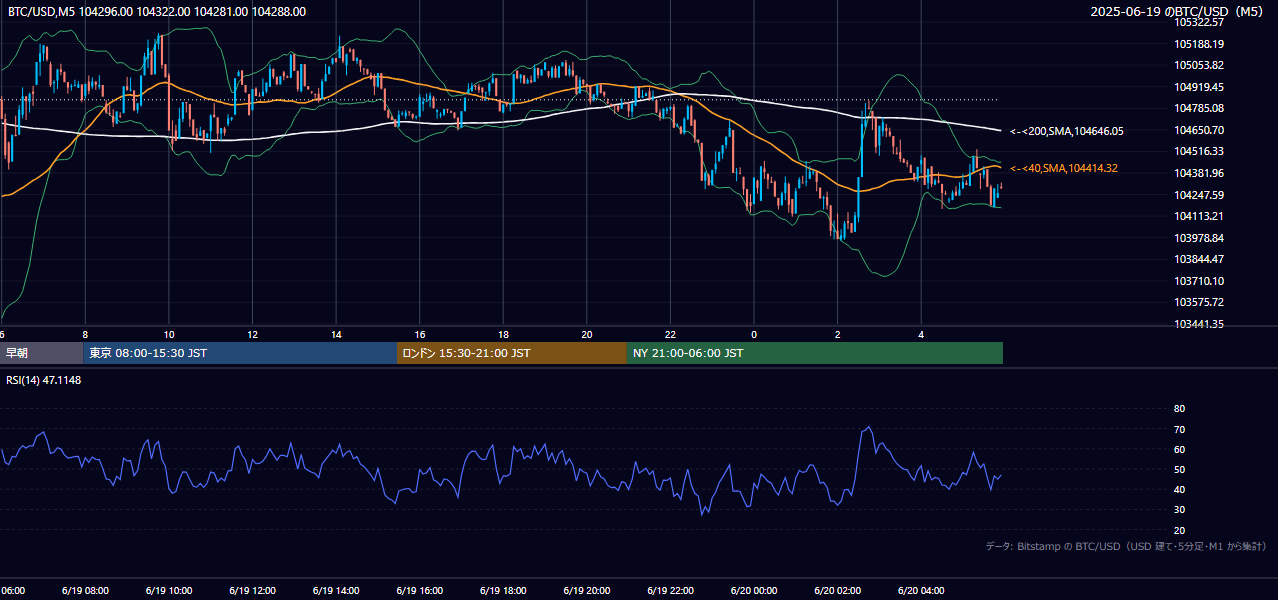
Task: Click hour tick 16 under price chart
Action: click(x=420, y=334)
